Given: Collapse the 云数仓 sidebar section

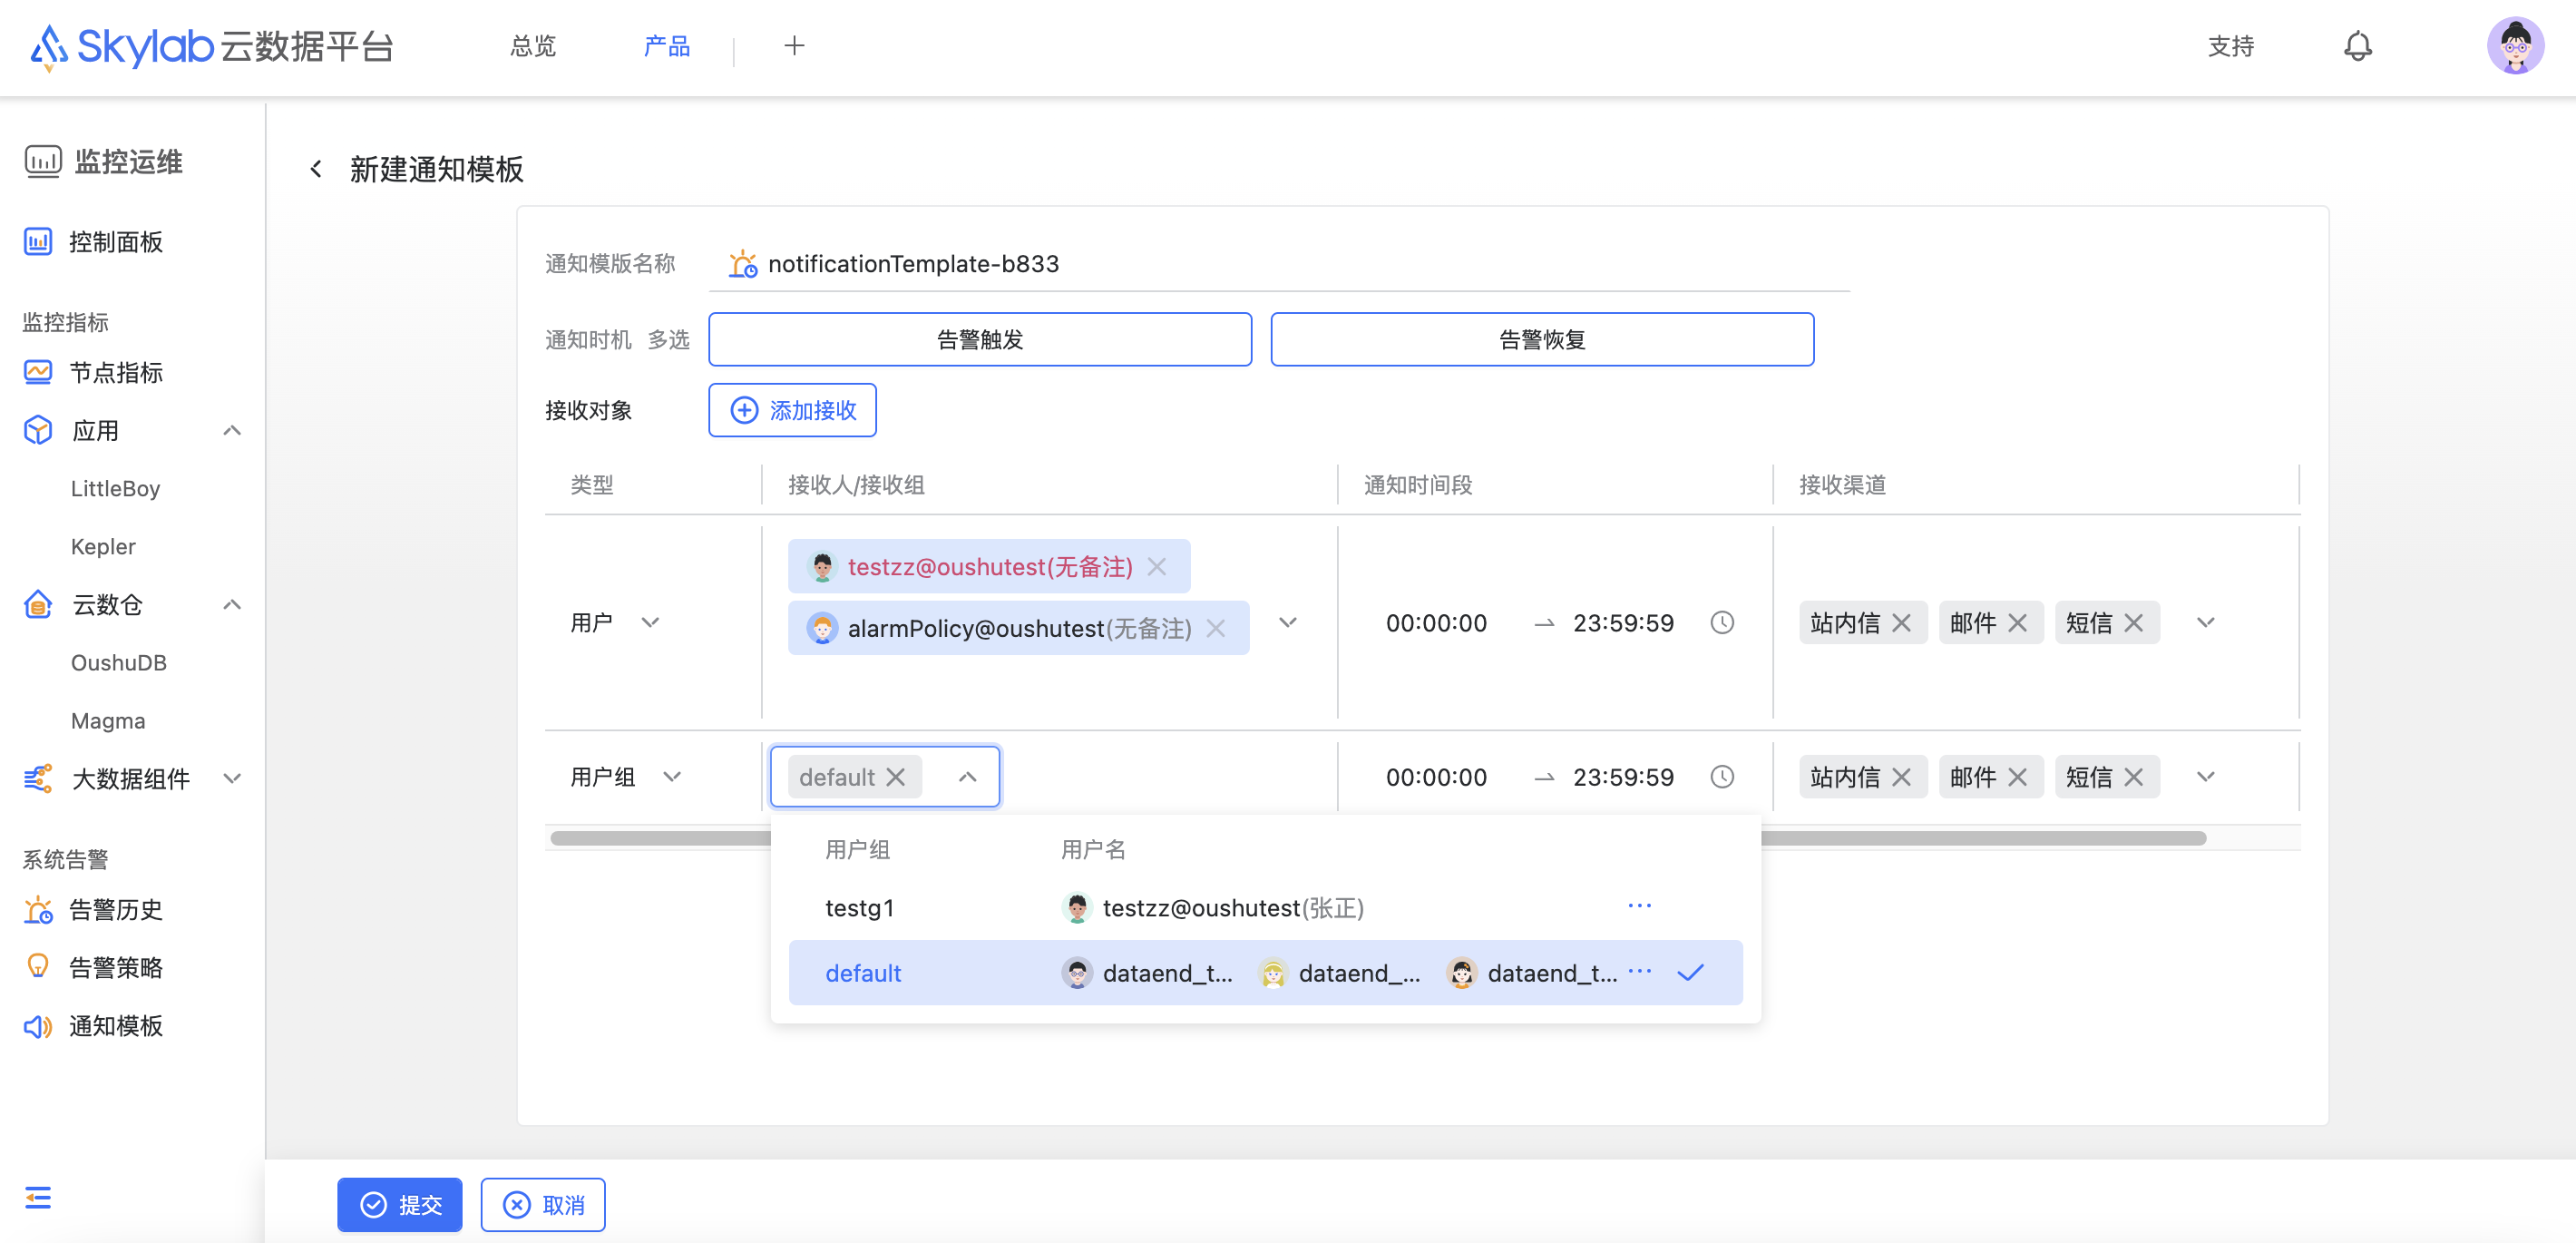Looking at the screenshot, I should click(x=232, y=604).
